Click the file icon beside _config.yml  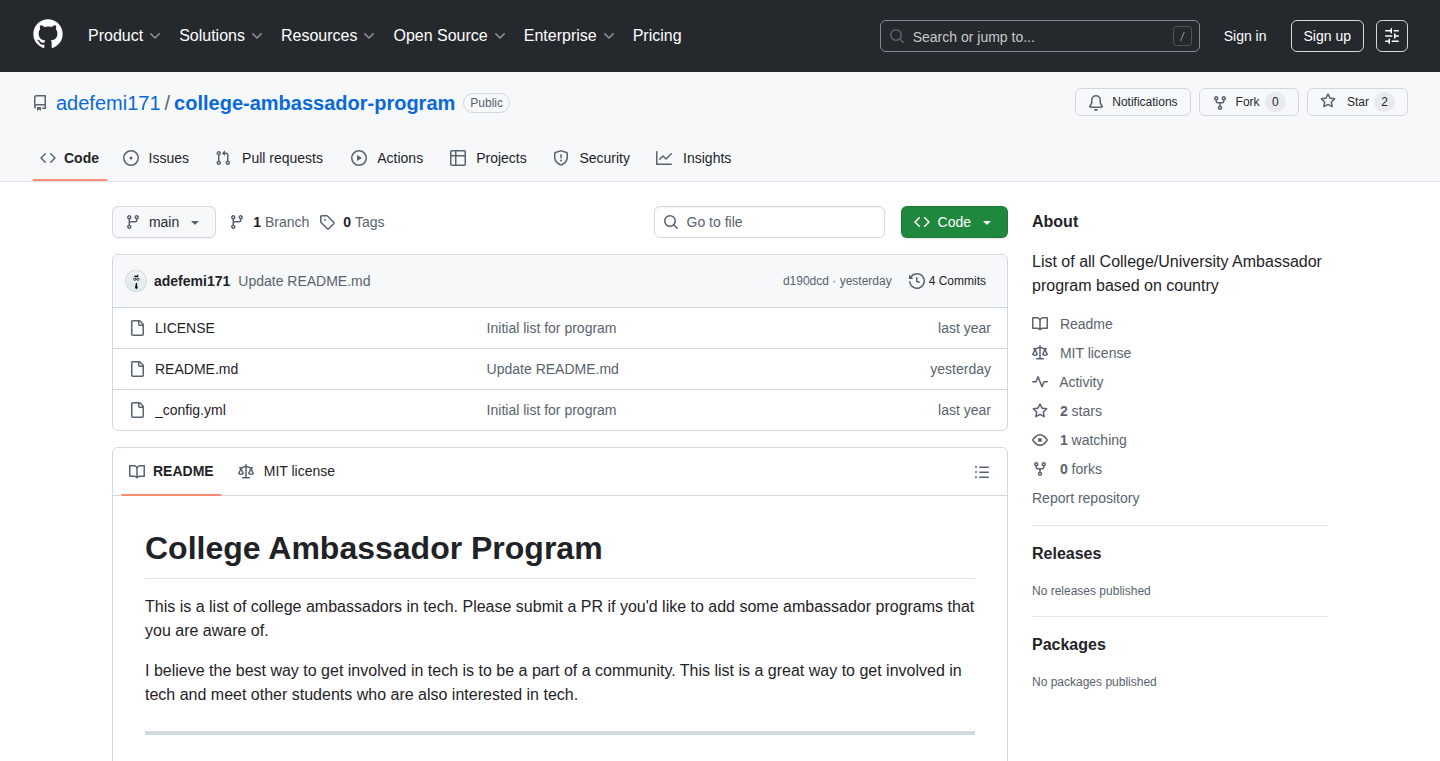pos(138,410)
